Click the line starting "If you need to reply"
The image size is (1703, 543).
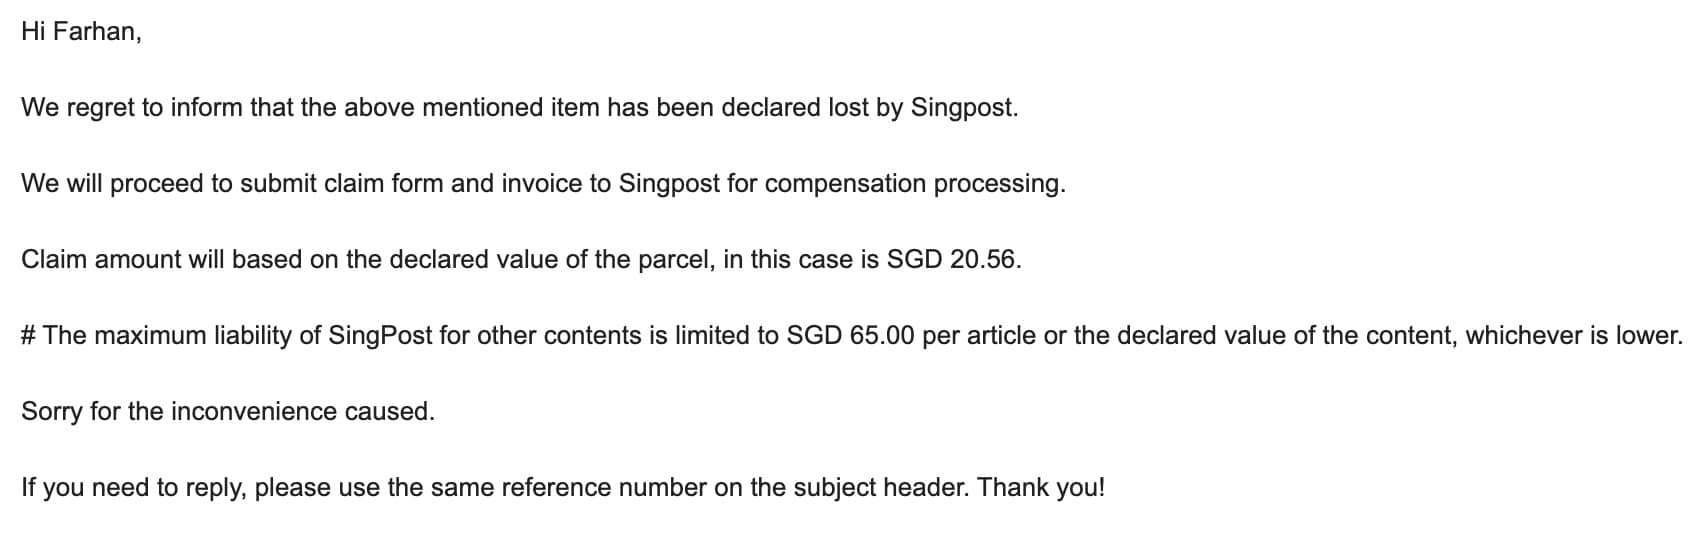pyautogui.click(x=563, y=488)
